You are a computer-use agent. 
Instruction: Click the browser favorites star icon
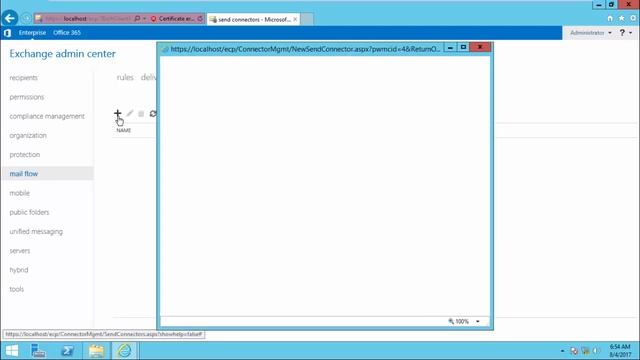pyautogui.click(x=621, y=18)
